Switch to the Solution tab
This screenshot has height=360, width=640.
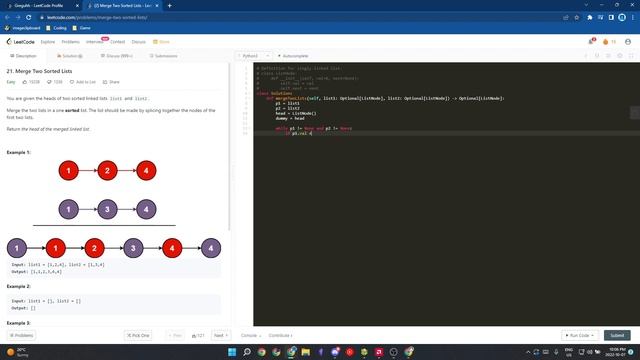click(x=70, y=56)
